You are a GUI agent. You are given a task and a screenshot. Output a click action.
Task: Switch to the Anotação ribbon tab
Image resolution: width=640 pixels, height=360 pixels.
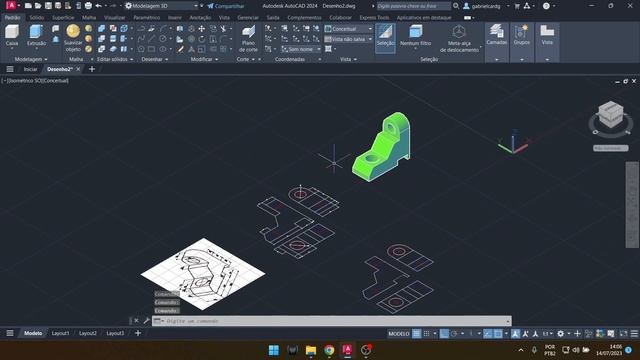click(200, 18)
